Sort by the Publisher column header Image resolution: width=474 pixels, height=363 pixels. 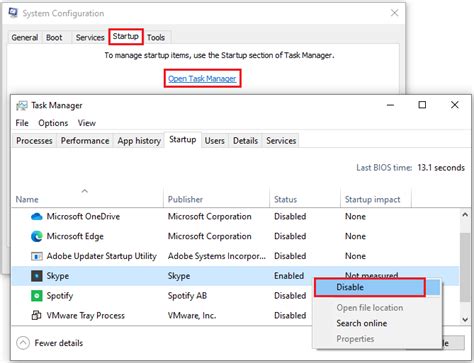click(x=216, y=199)
